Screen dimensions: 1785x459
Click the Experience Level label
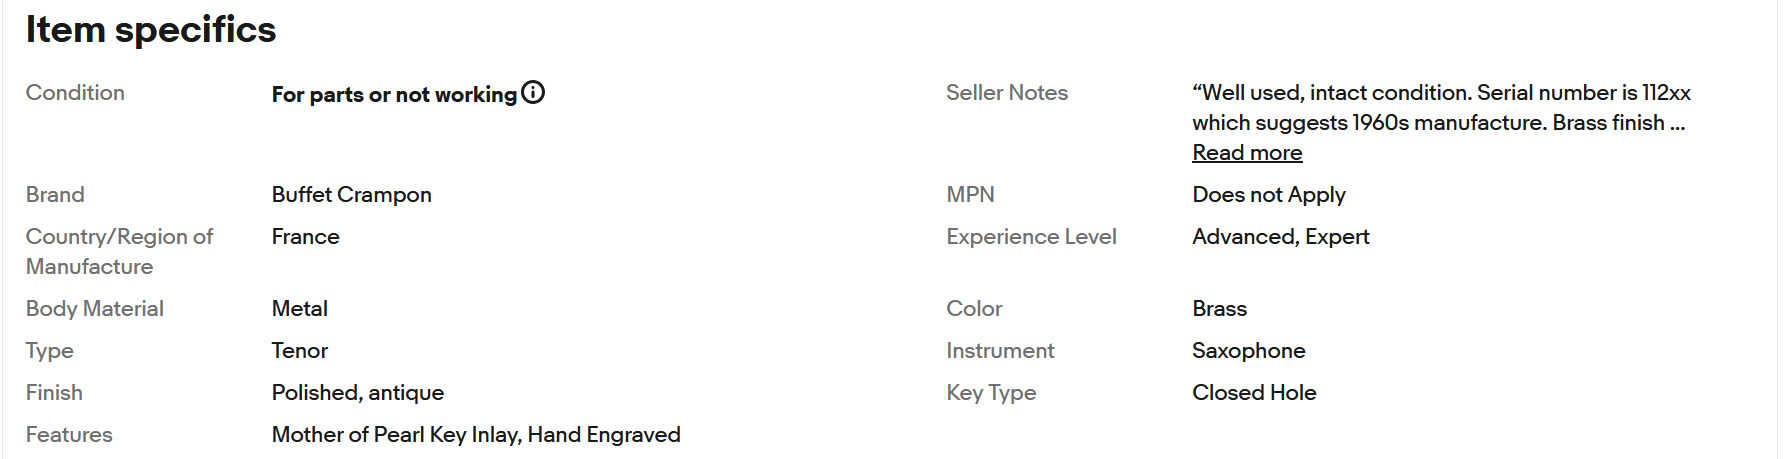(x=1031, y=237)
